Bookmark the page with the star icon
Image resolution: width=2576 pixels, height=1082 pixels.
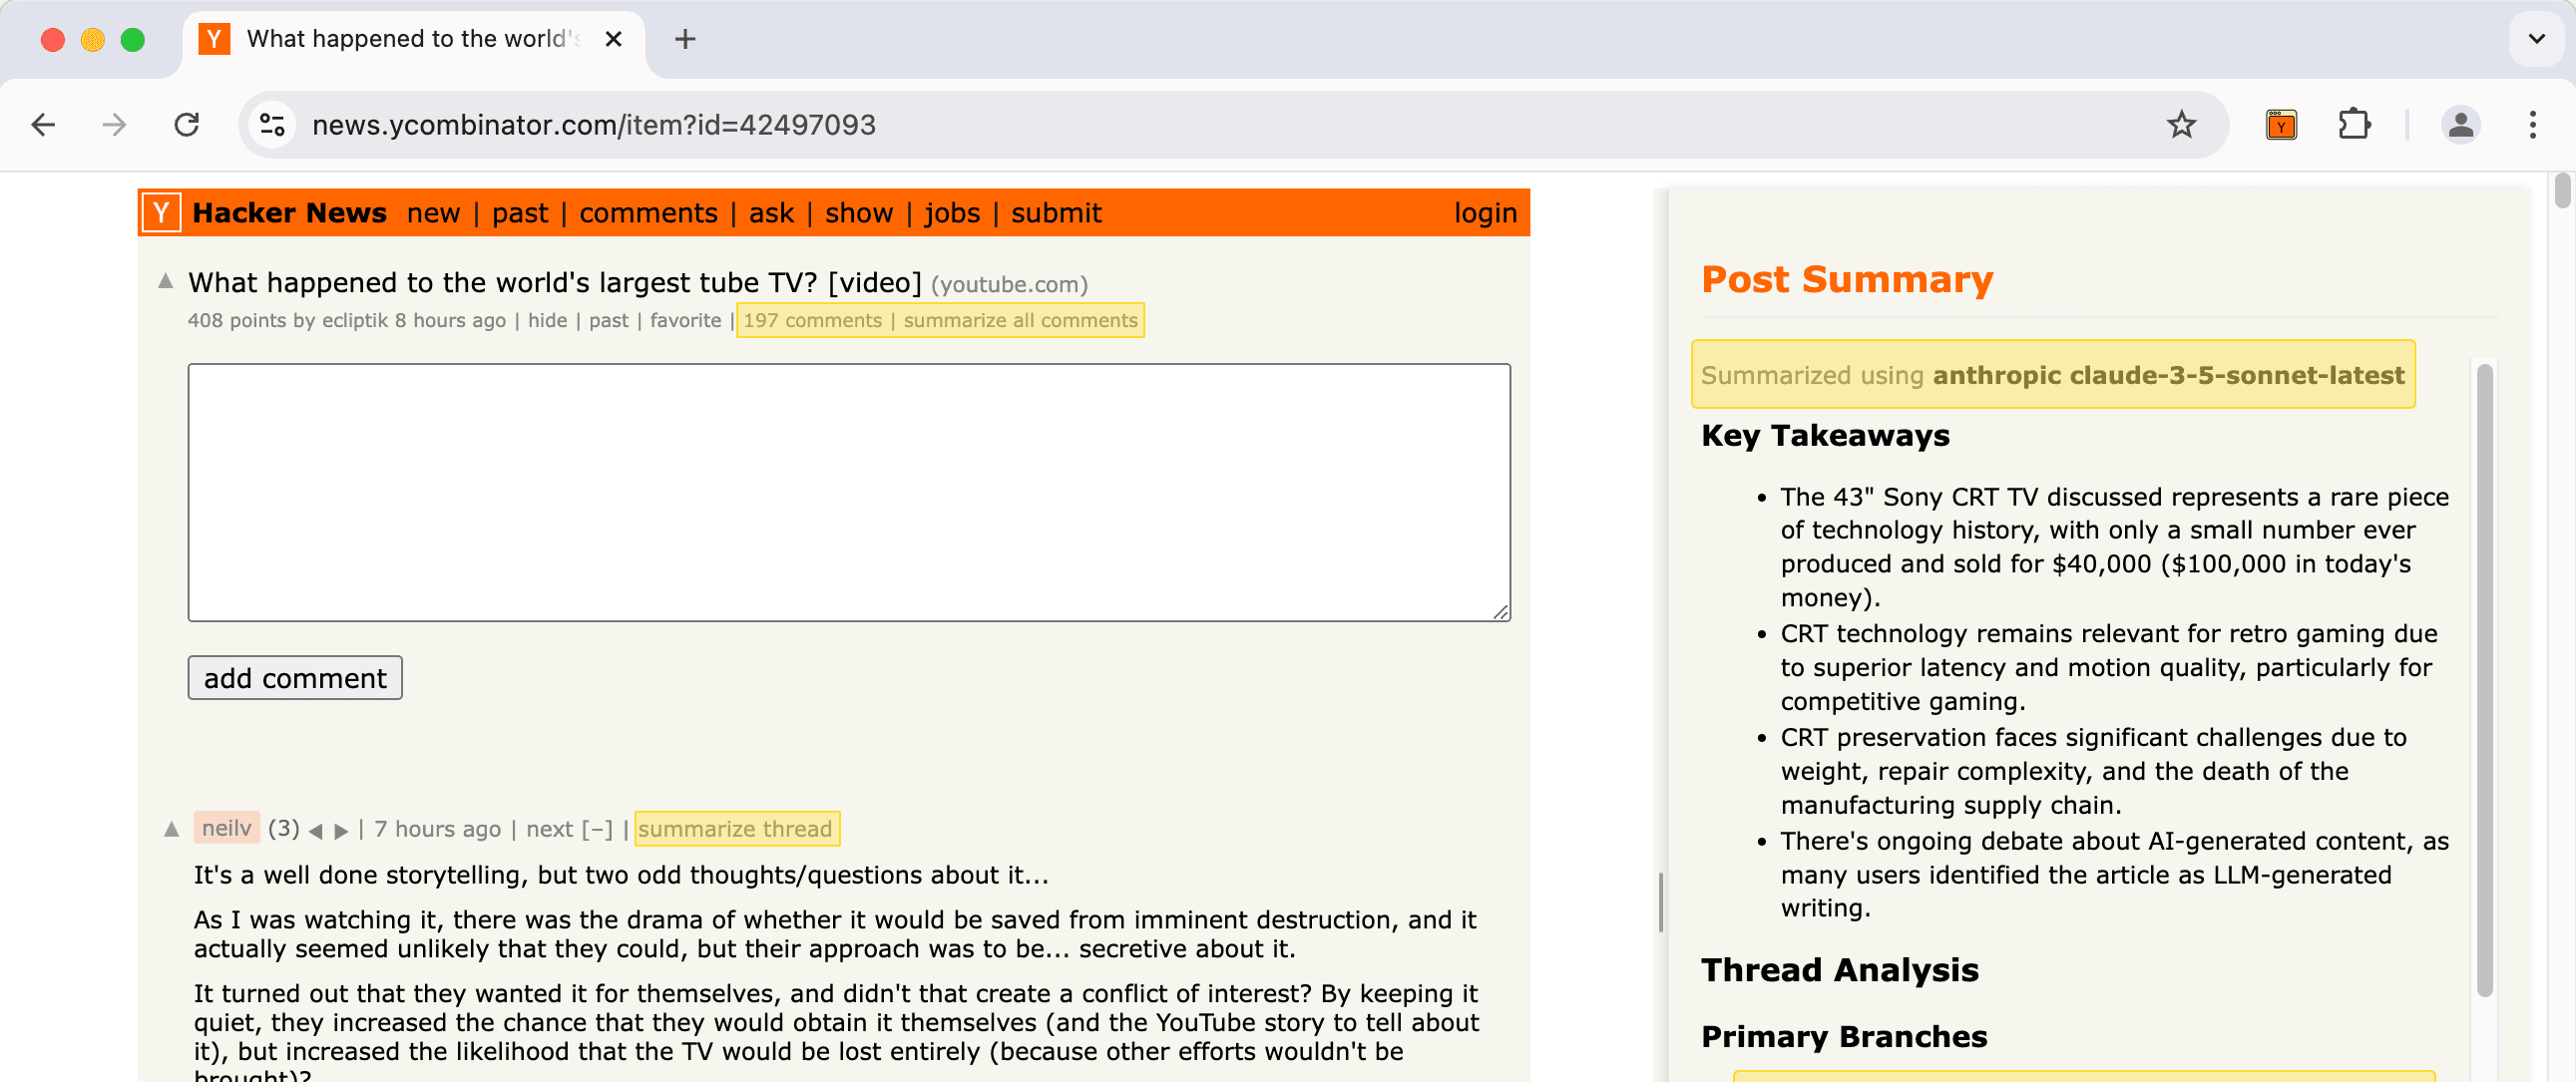[2182, 124]
